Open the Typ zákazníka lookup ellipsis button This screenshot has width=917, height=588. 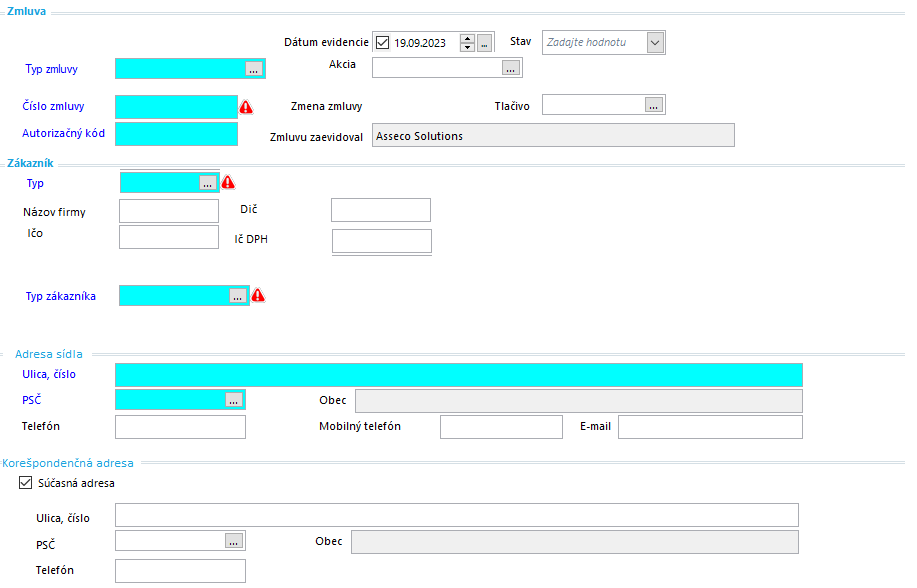[x=237, y=296]
